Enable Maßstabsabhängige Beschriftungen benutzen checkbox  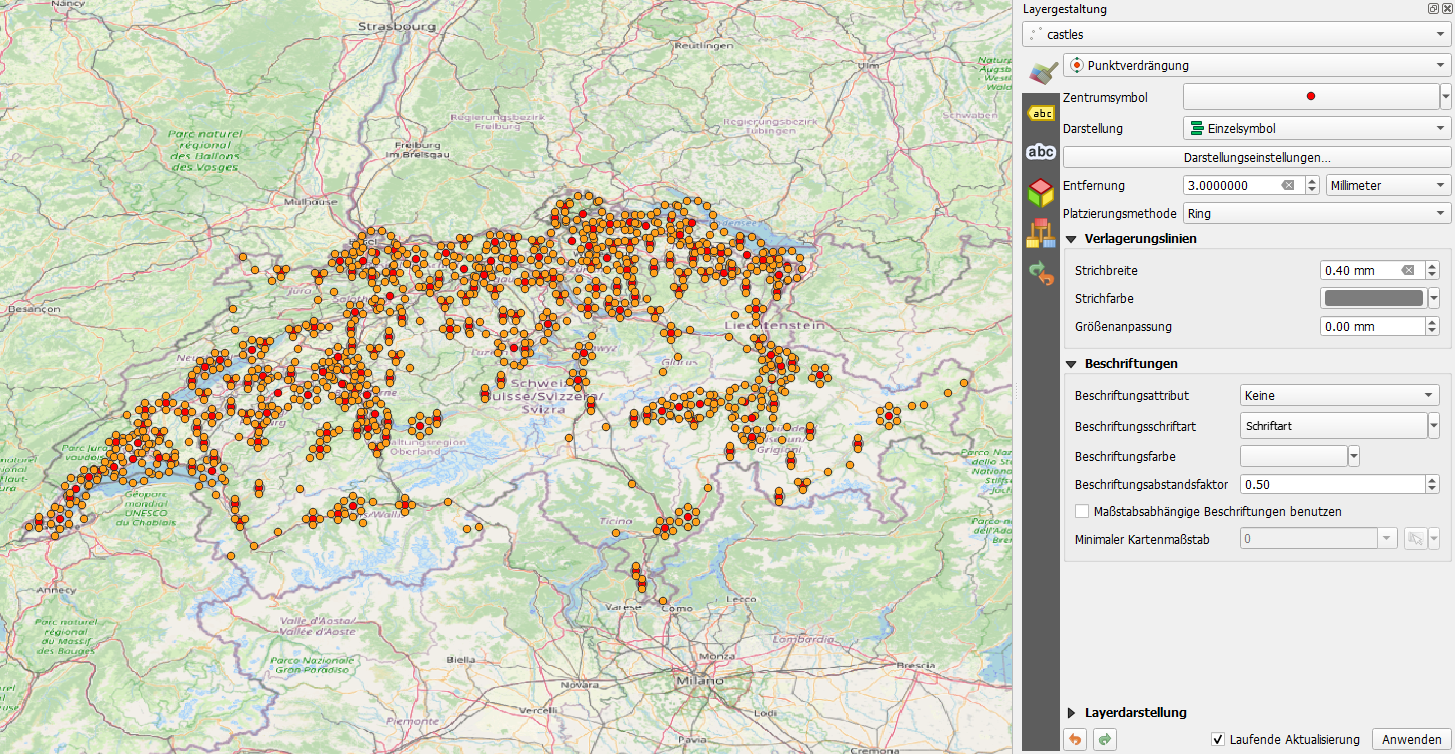pos(1082,511)
